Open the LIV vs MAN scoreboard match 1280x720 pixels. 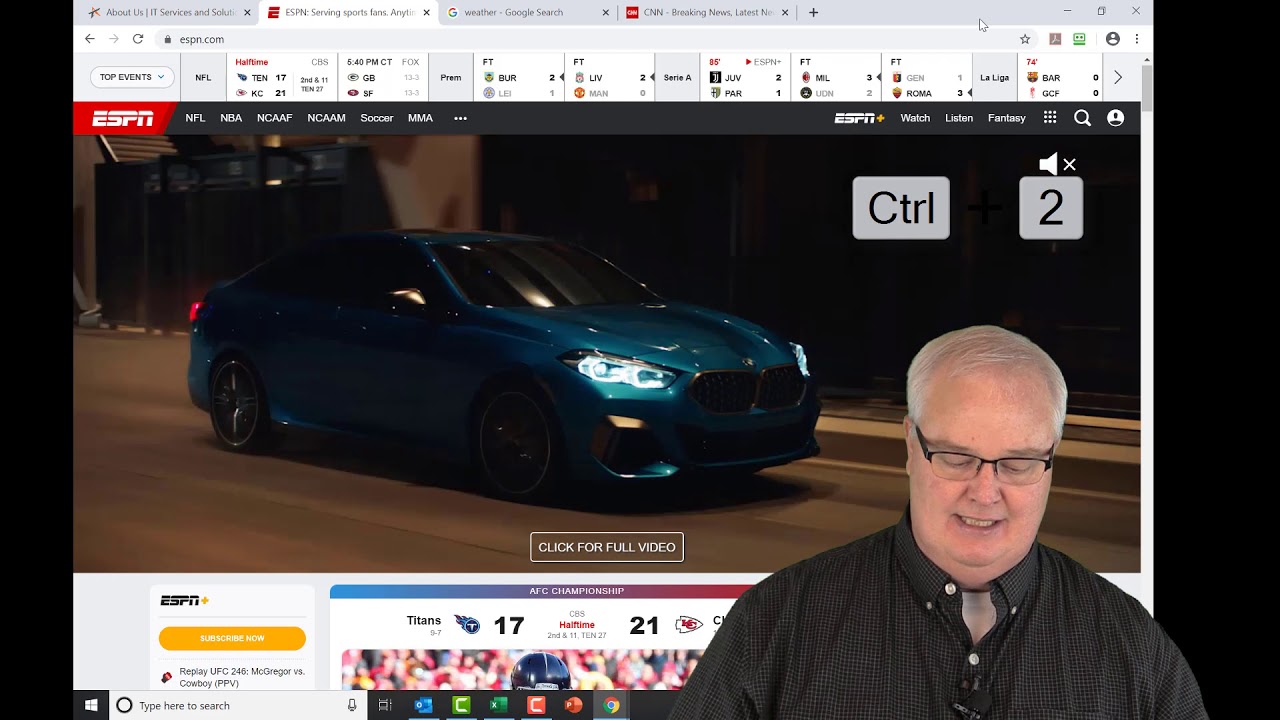click(x=610, y=77)
